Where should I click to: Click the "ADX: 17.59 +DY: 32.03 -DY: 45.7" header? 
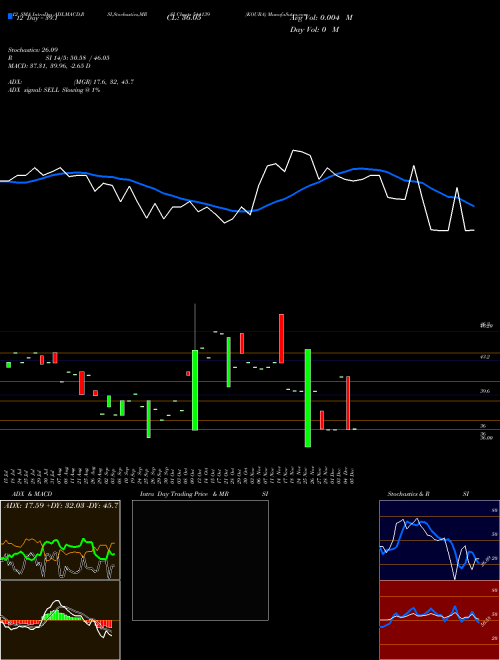tap(61, 505)
